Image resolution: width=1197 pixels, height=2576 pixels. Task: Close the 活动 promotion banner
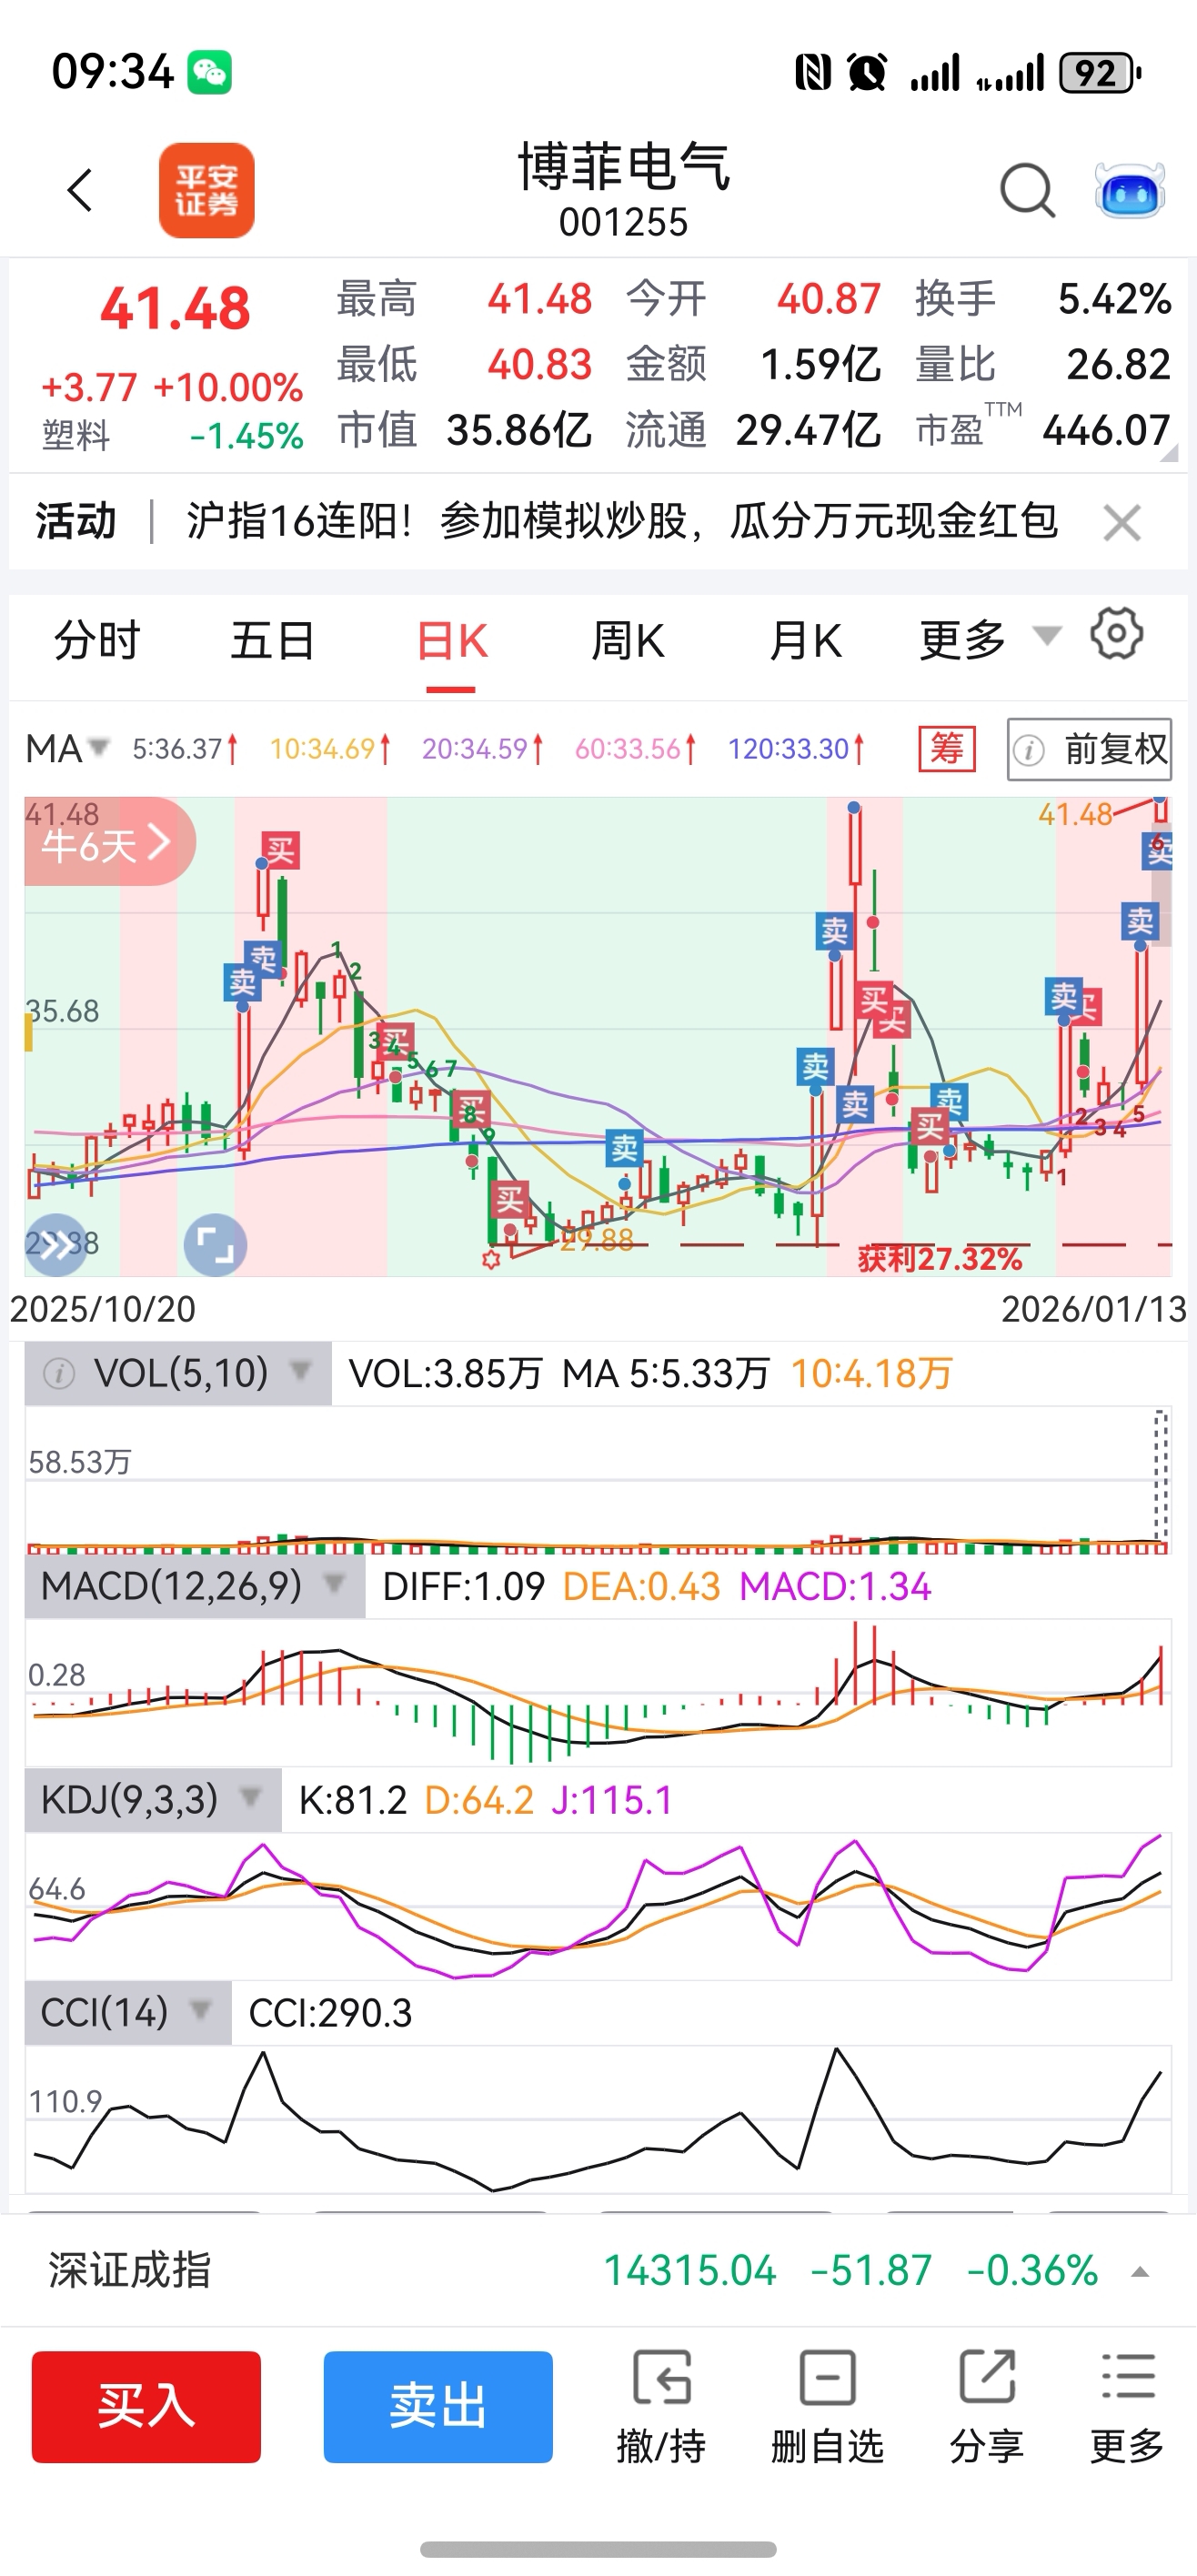(x=1122, y=523)
